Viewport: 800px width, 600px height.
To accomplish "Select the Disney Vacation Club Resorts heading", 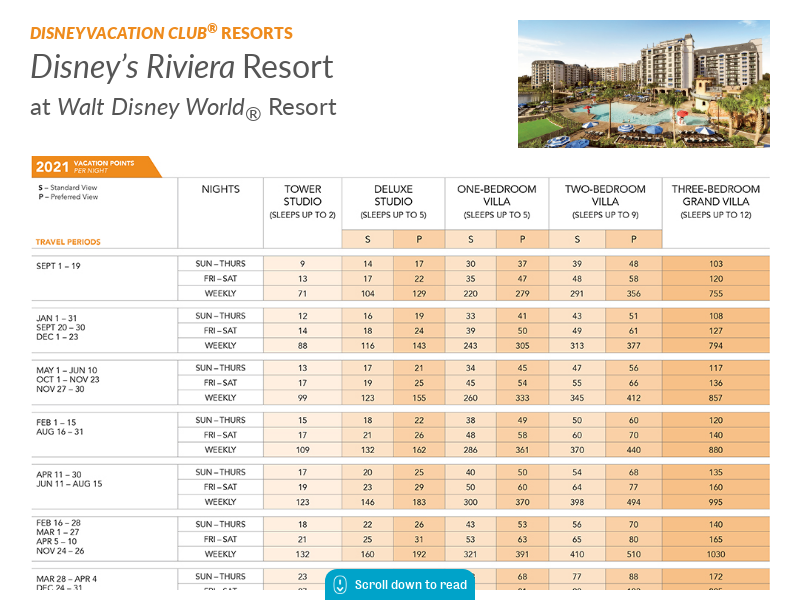I will [161, 33].
